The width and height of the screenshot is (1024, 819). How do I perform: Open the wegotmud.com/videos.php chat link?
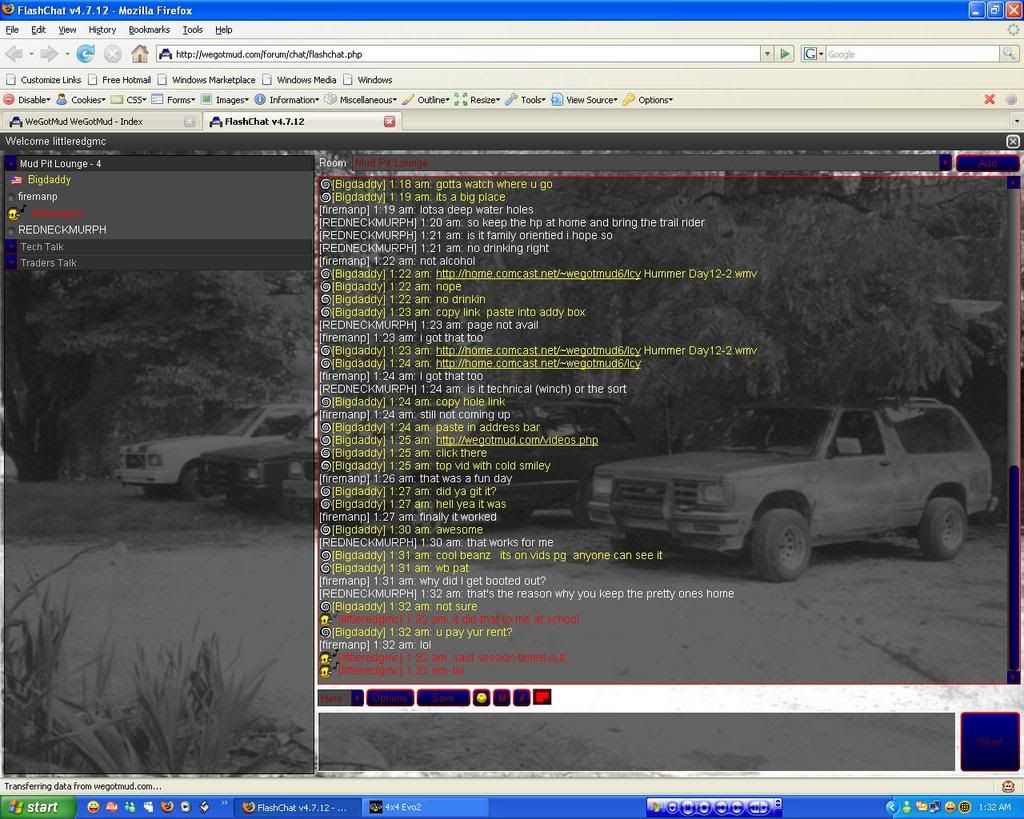516,440
